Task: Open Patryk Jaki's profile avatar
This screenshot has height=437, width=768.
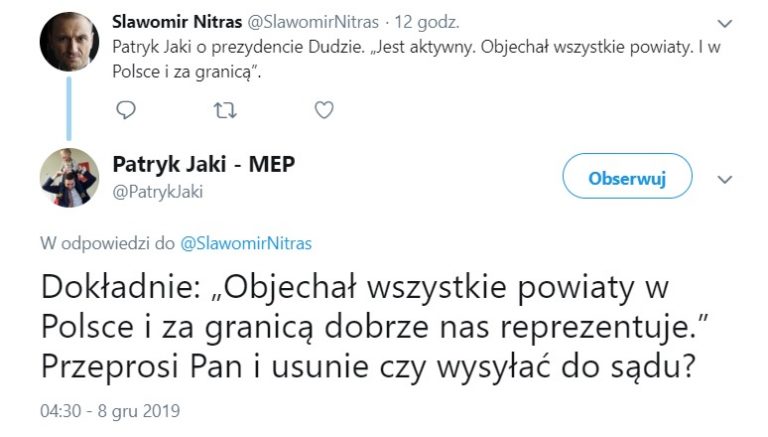Action: tap(68, 178)
